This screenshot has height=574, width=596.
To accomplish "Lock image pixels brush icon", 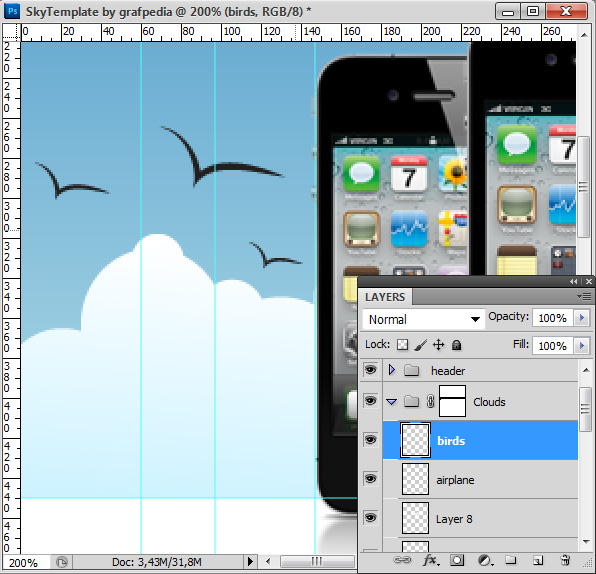I will (420, 345).
